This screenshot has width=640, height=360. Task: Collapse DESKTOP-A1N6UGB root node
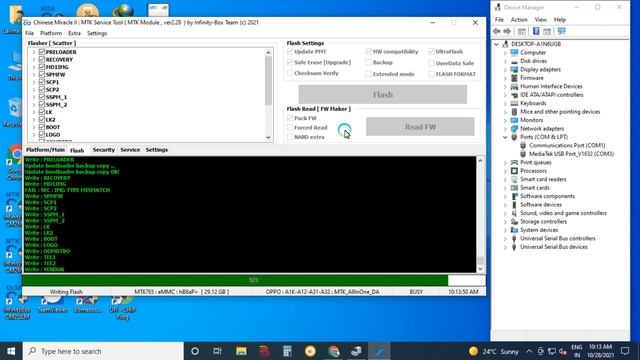click(497, 44)
